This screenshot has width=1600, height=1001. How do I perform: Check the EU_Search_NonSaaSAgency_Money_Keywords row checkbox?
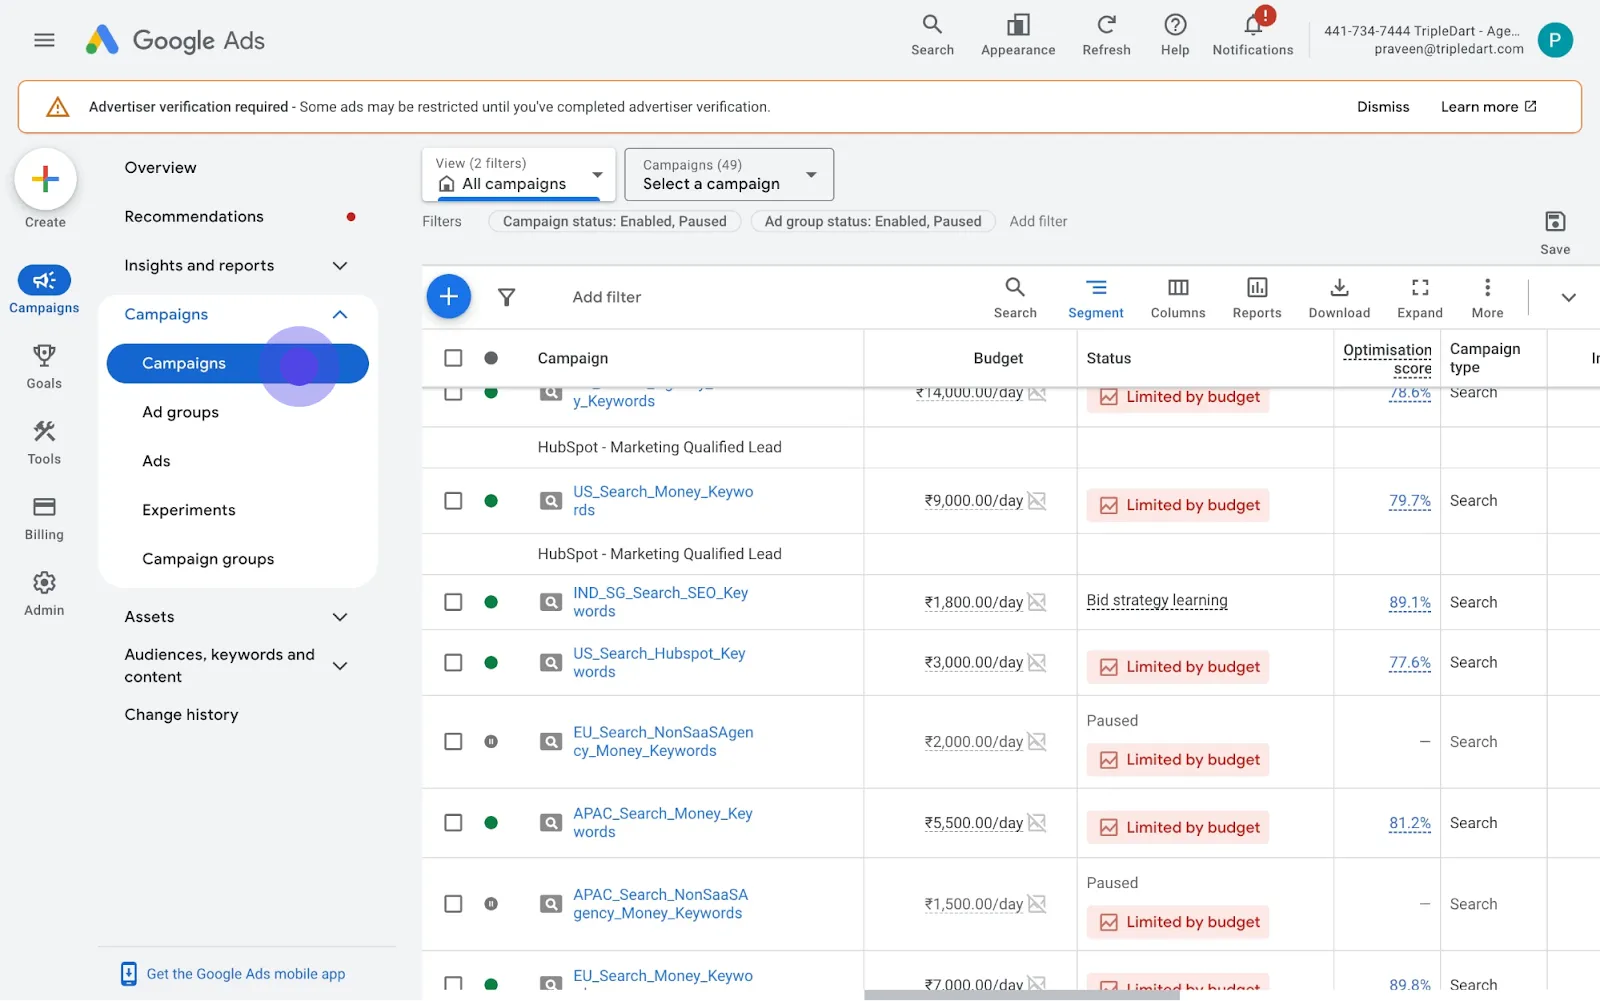(x=453, y=742)
